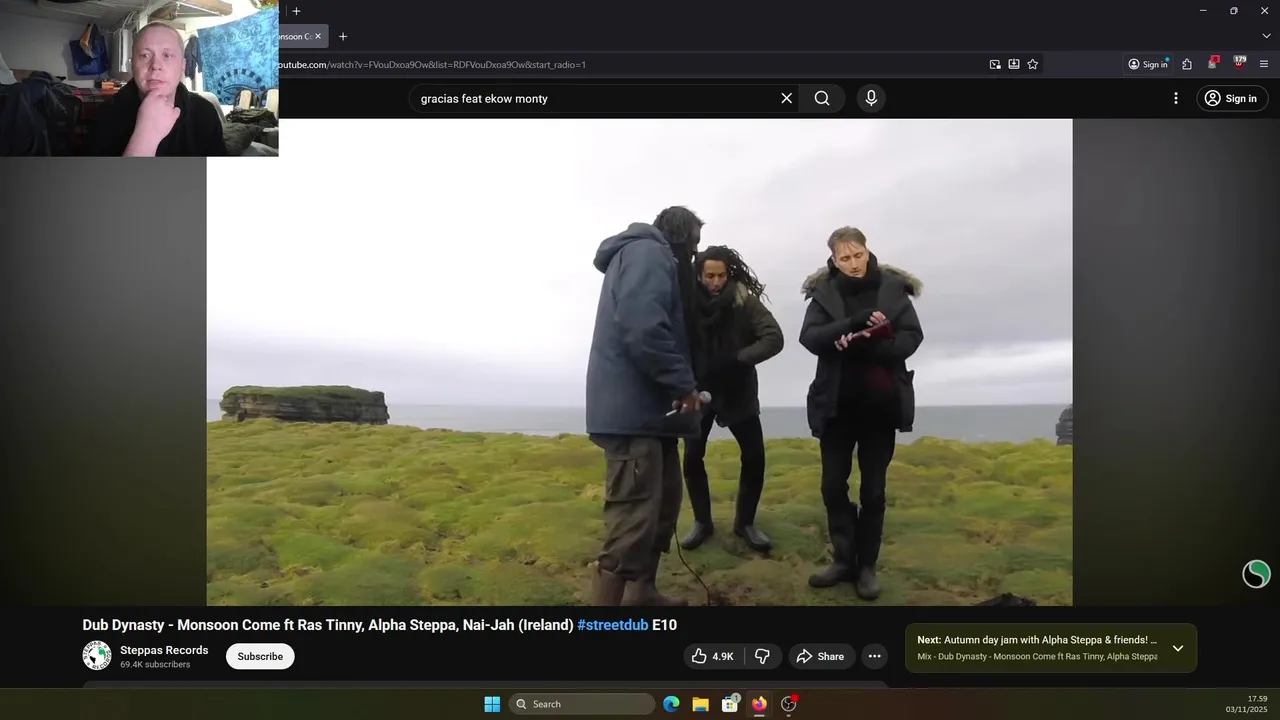The height and width of the screenshot is (720, 1280).
Task: Click YouTube Sign in button
Action: 1232,98
